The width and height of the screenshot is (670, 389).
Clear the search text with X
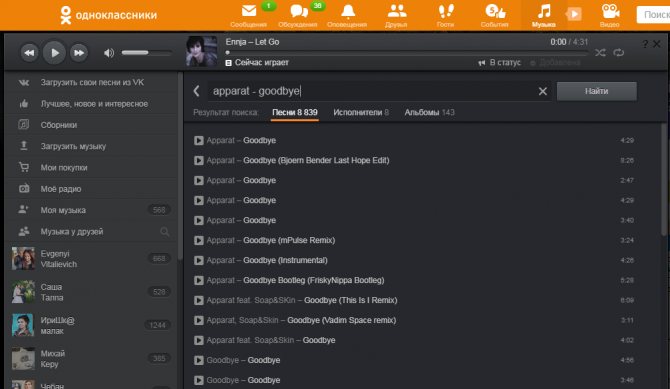click(543, 91)
